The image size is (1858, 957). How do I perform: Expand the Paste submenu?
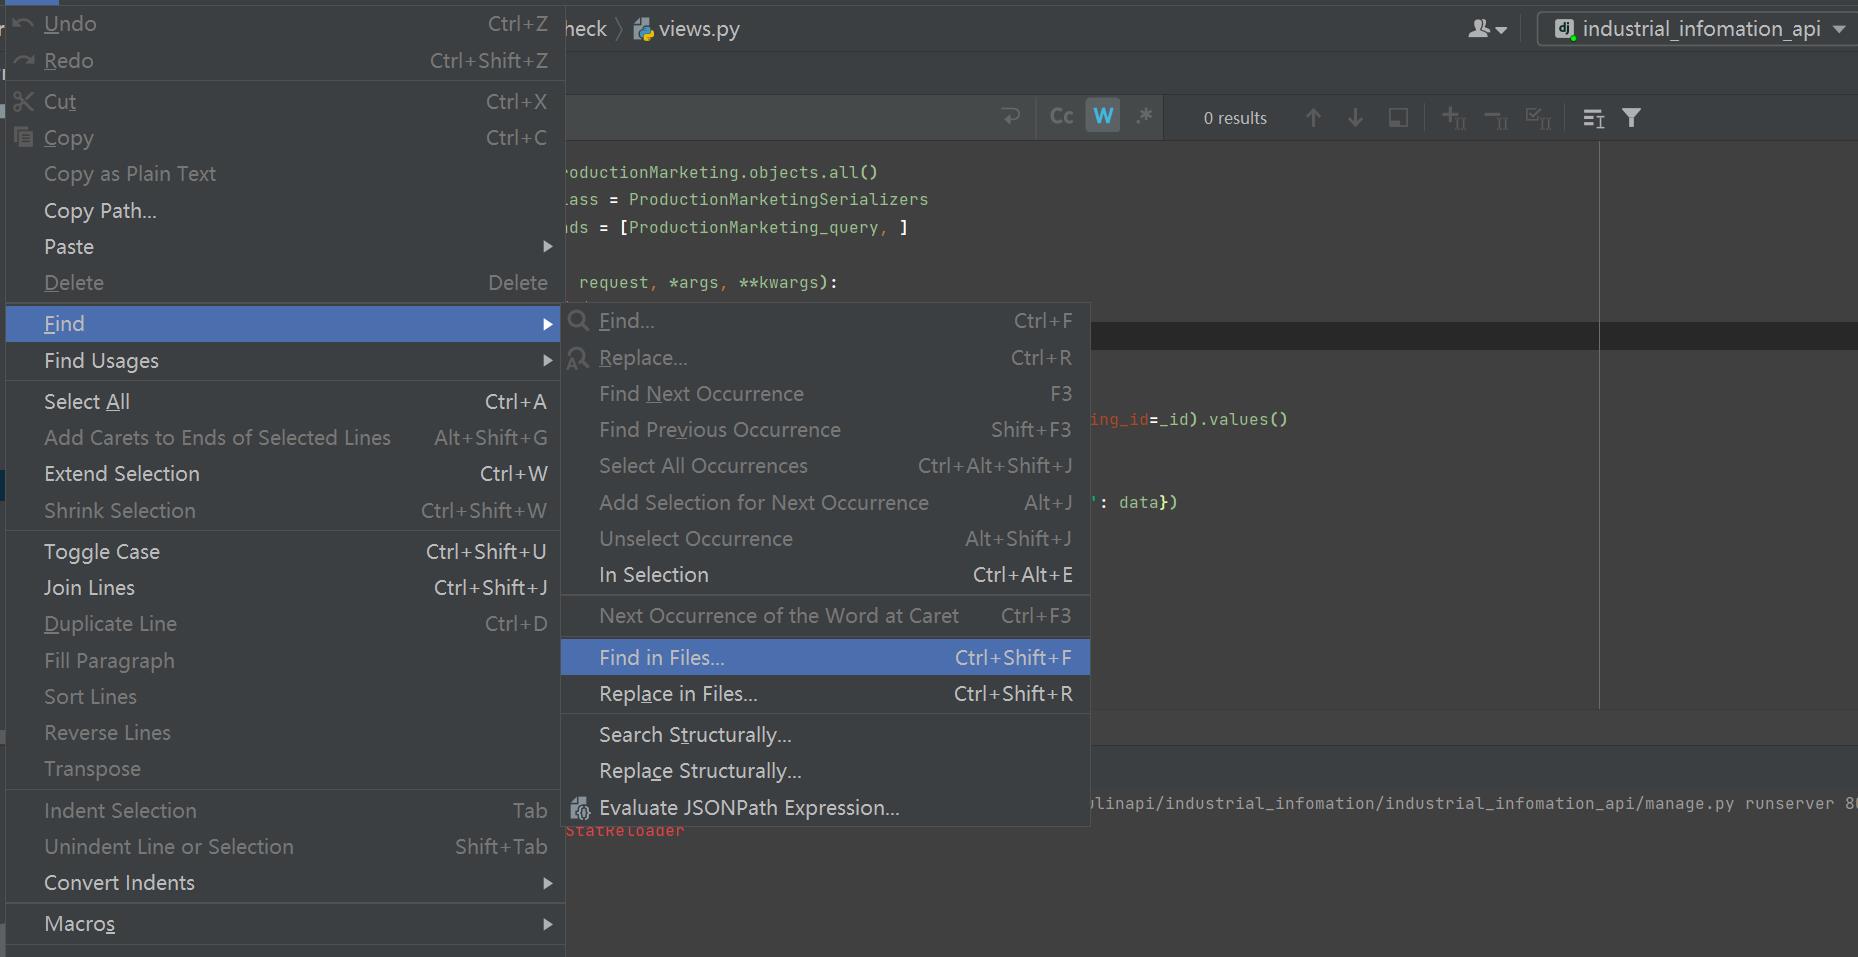point(282,247)
